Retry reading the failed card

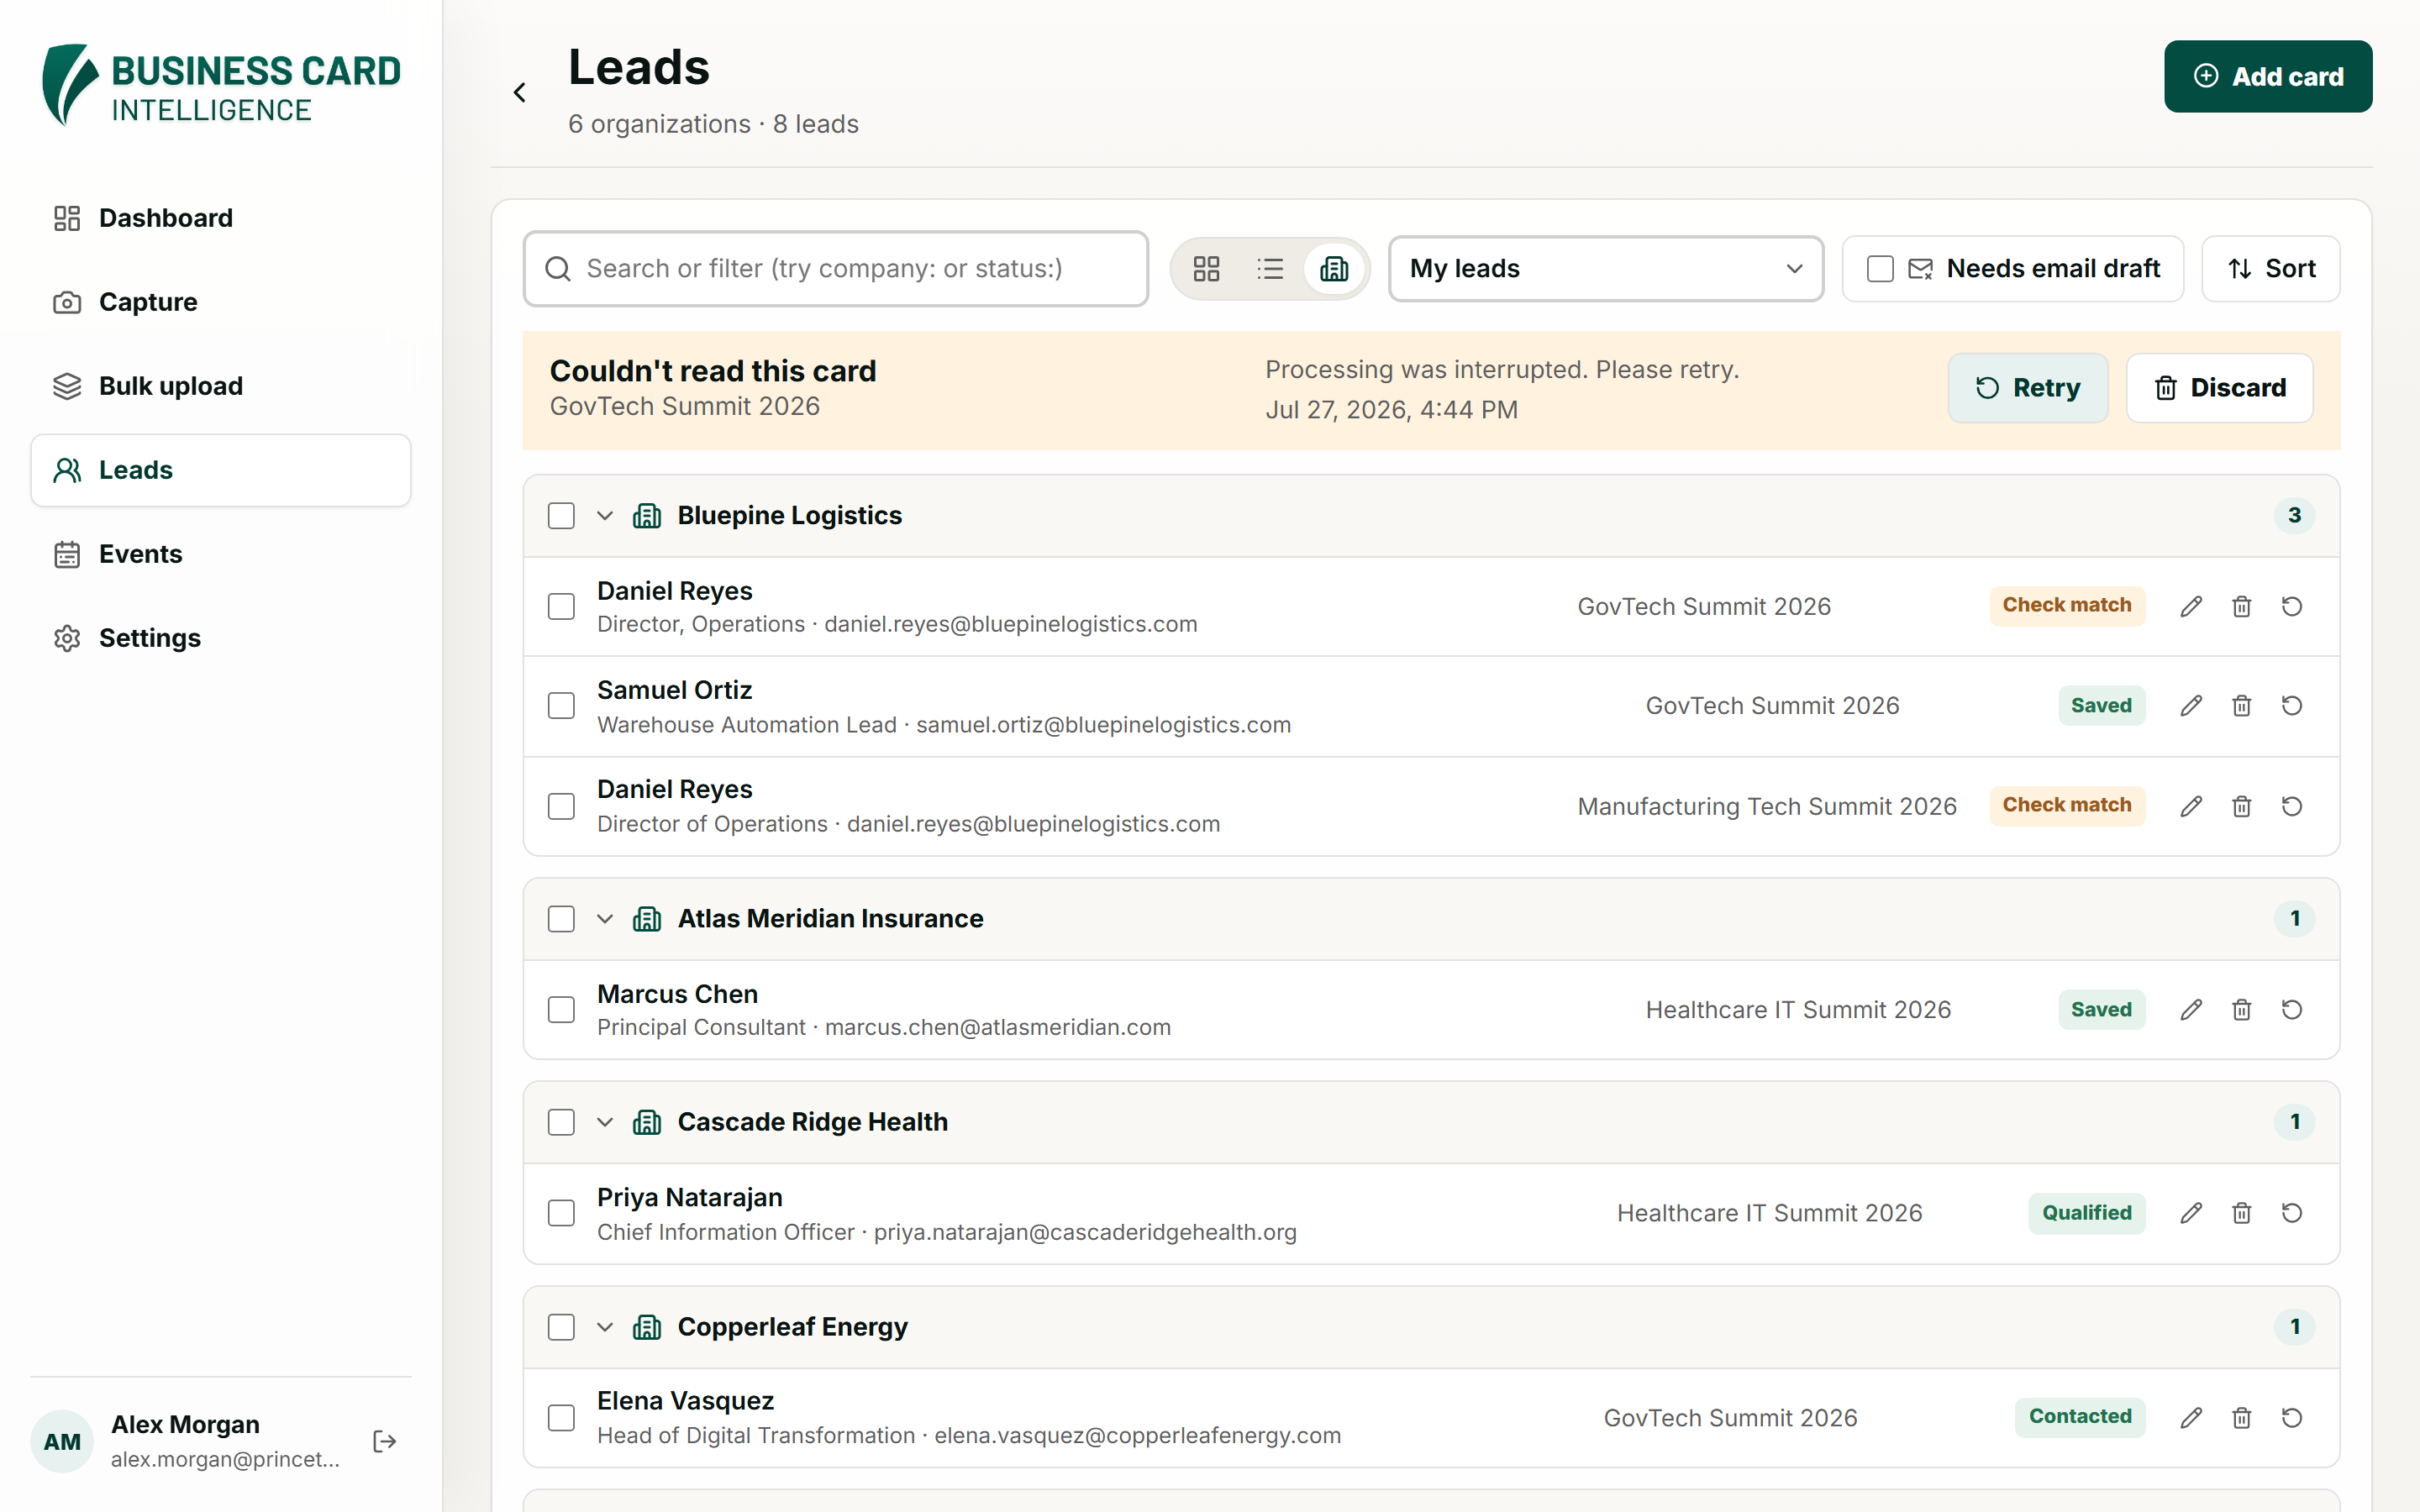click(2028, 388)
